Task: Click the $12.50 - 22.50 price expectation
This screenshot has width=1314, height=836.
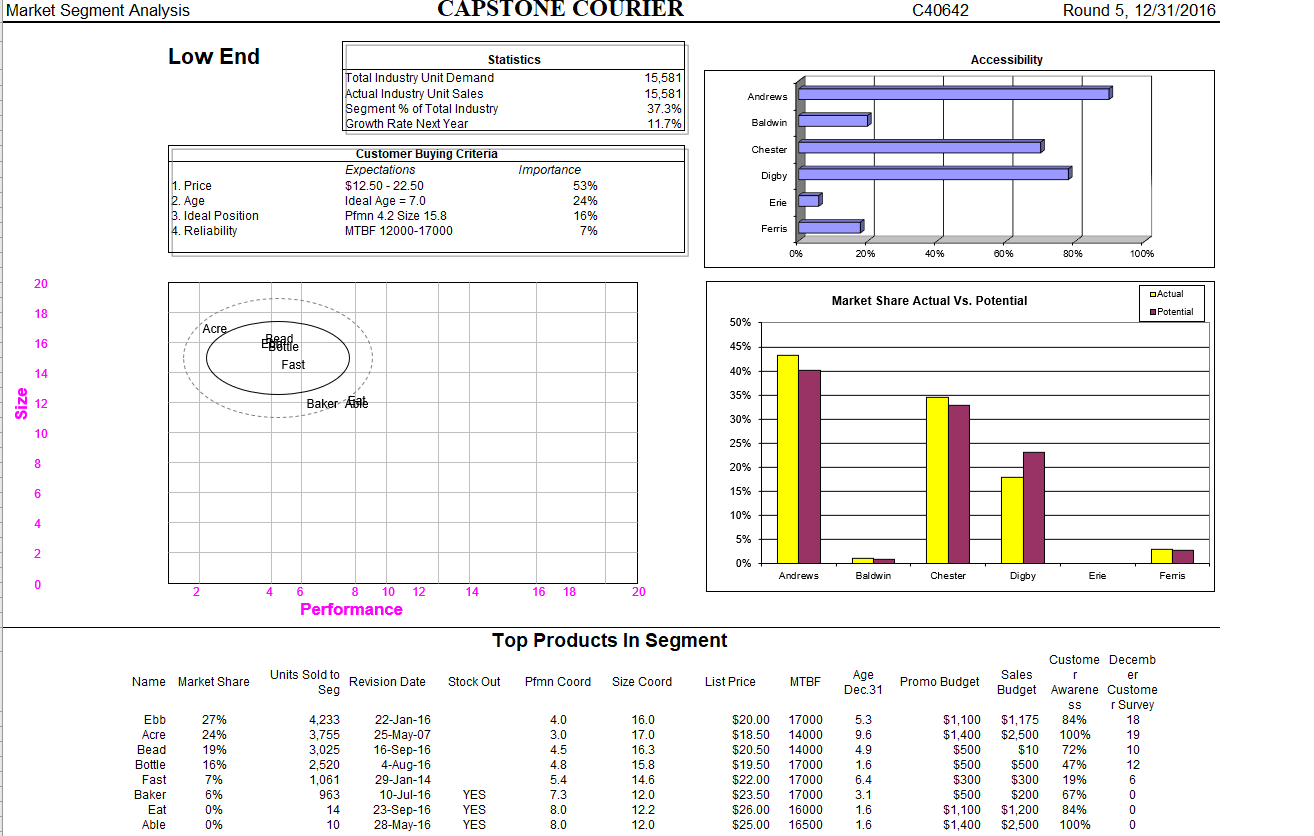Action: 384,186
